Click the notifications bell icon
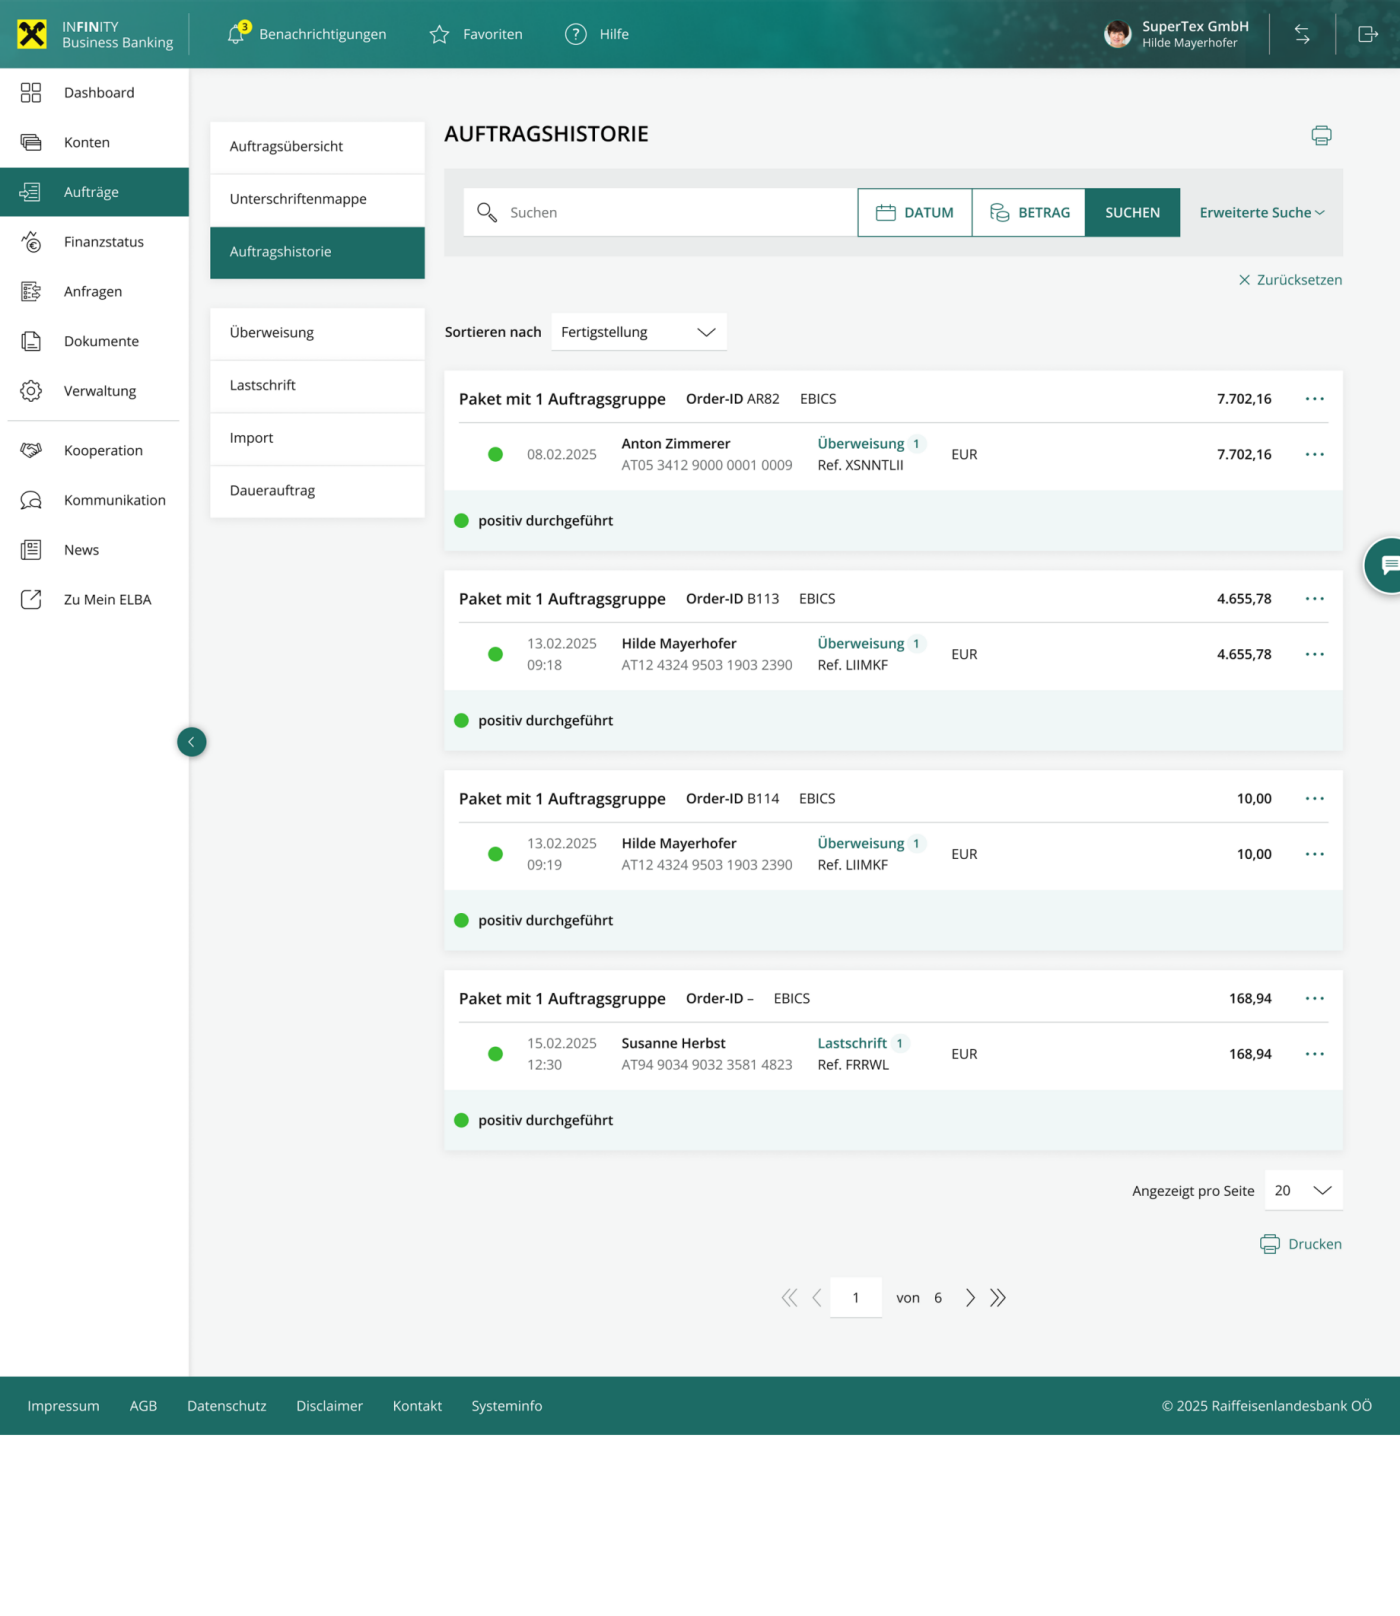 [x=236, y=34]
